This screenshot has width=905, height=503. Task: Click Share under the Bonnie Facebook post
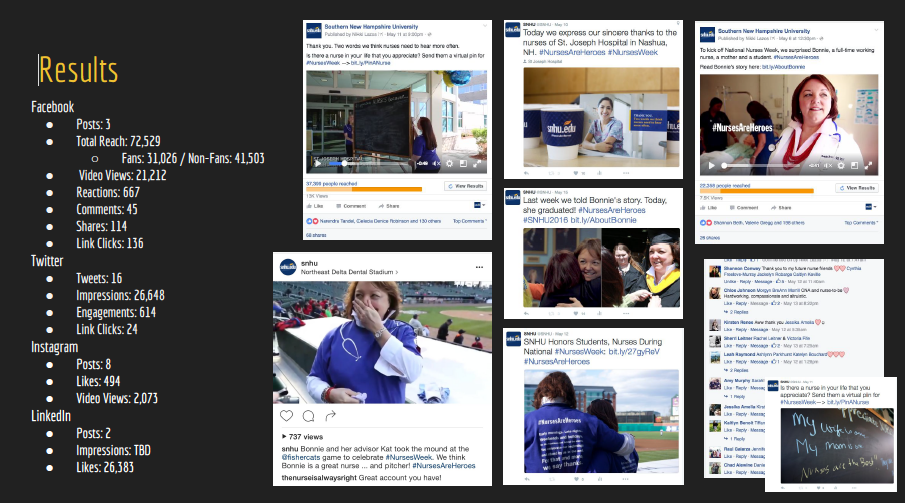(781, 207)
